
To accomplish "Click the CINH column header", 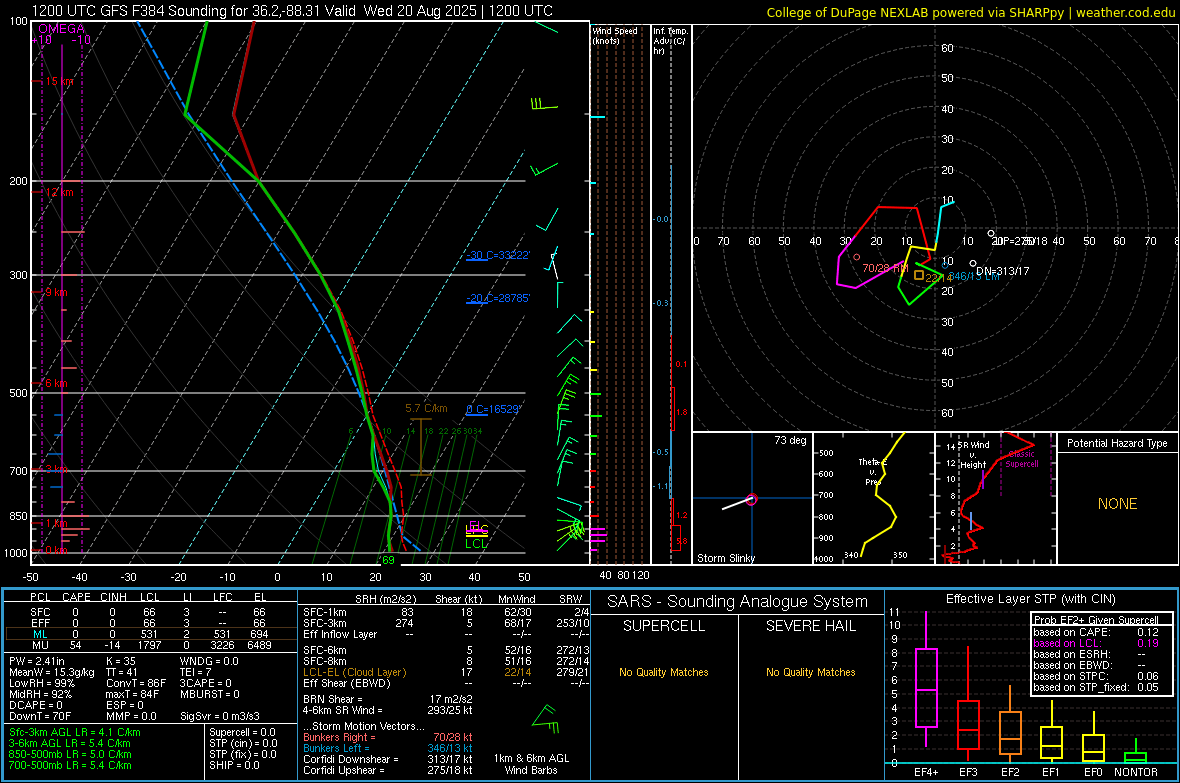I will (114, 597).
